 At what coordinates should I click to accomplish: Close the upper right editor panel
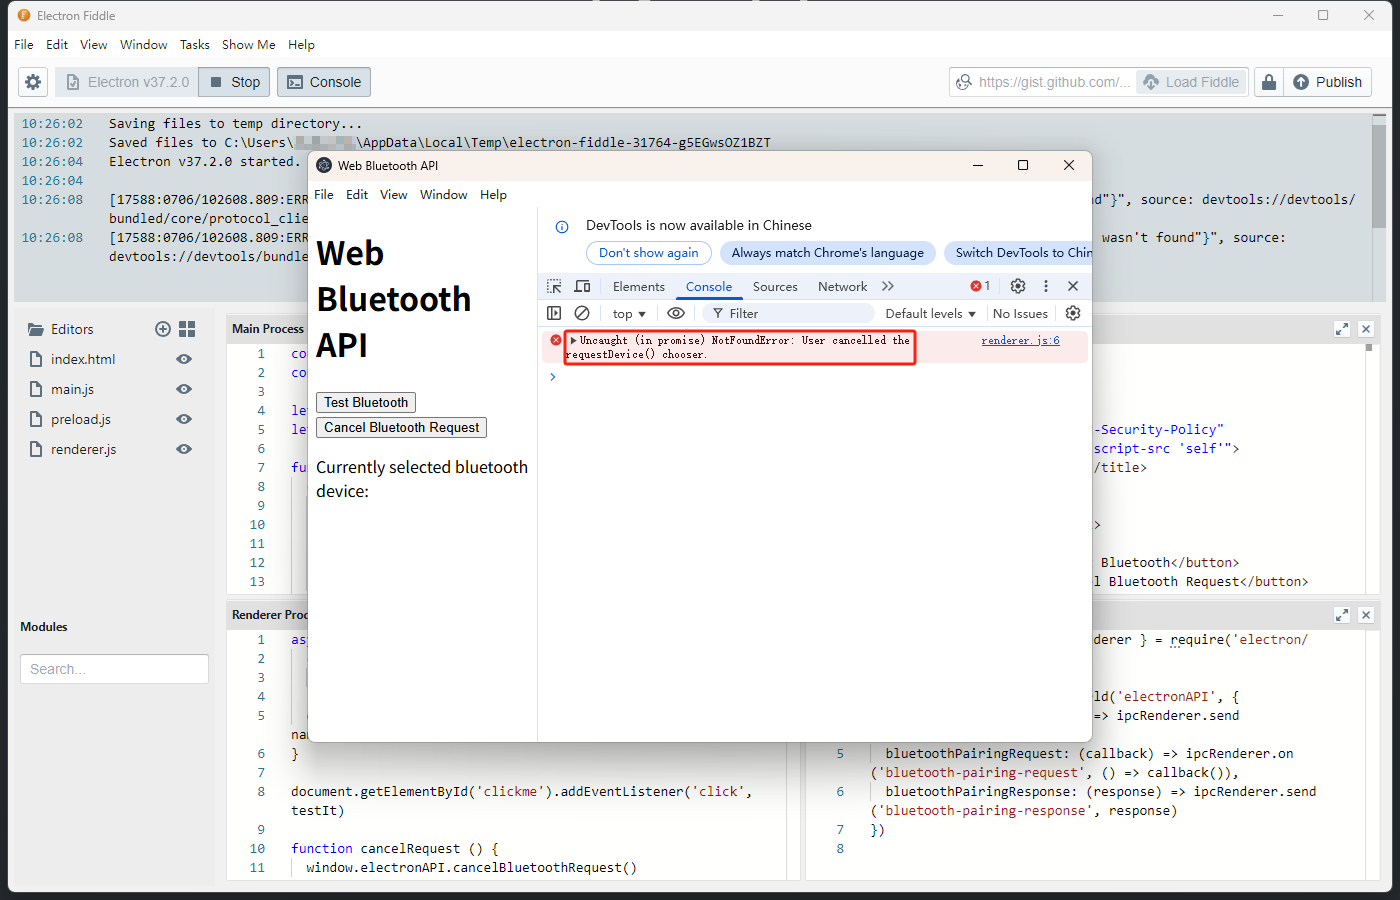coord(1366,329)
